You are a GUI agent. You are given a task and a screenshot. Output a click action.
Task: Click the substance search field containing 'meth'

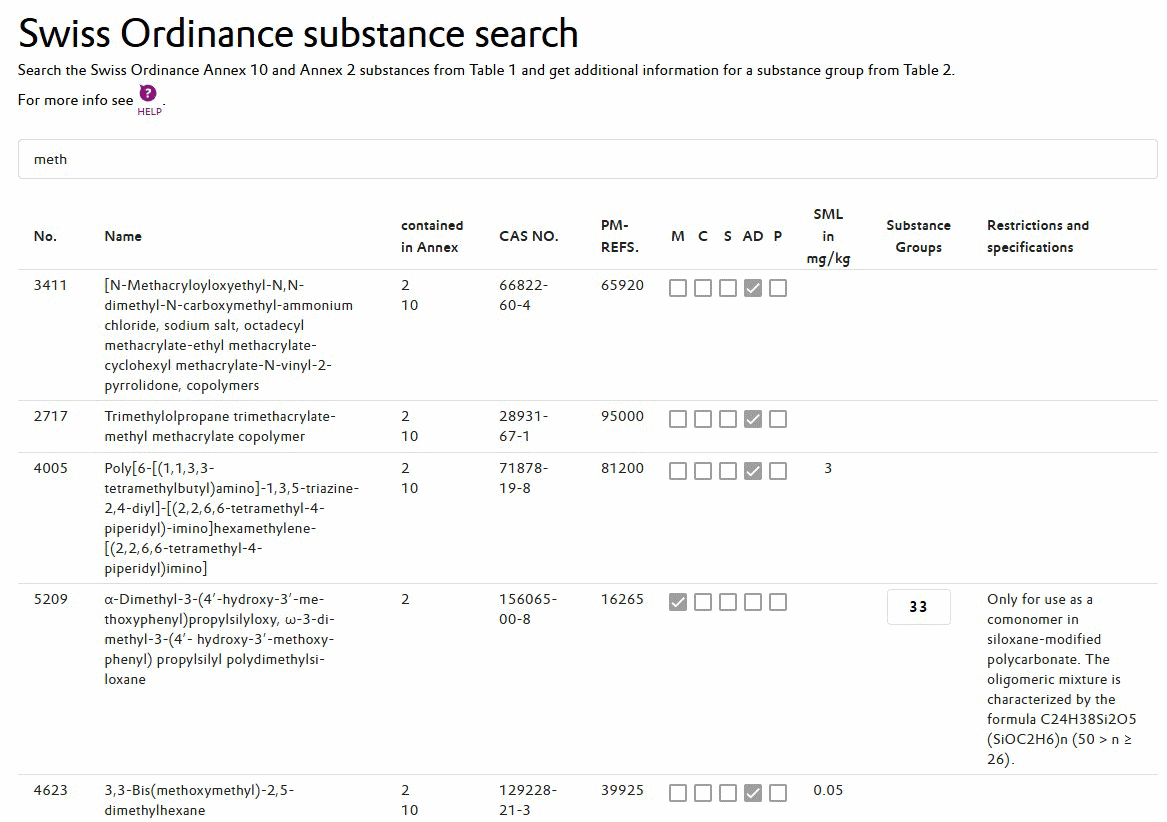587,159
